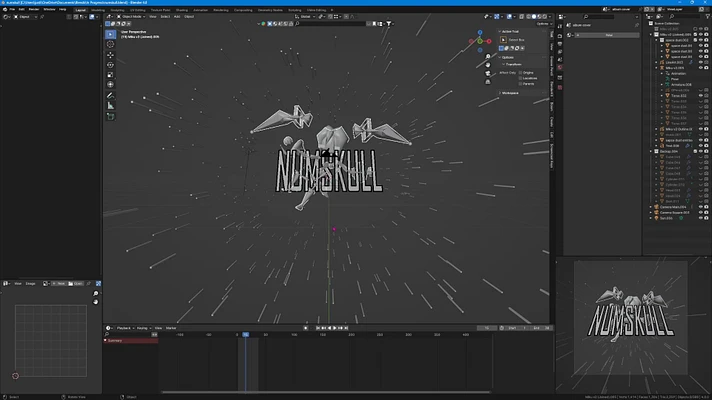Open the Render properties tab icon
The image size is (712, 400).
click(560, 35)
